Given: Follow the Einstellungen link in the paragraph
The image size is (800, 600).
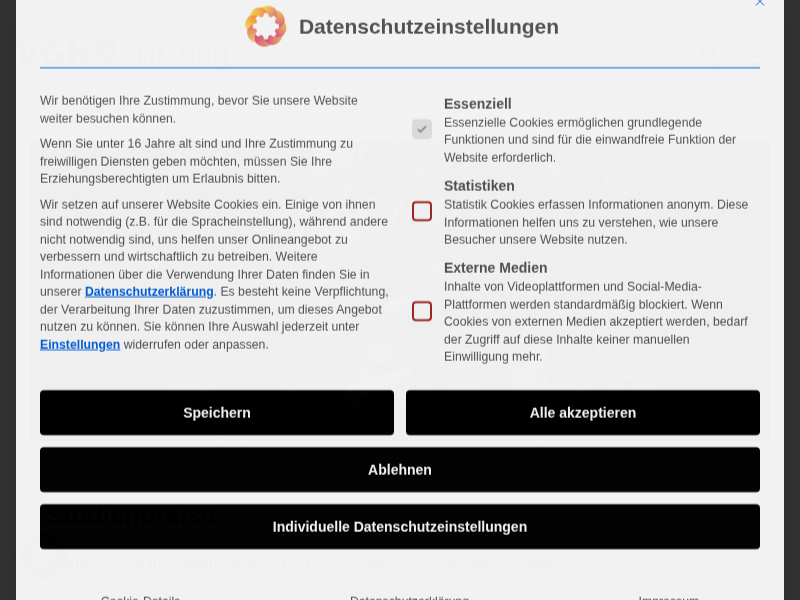Looking at the screenshot, I should tap(80, 345).
